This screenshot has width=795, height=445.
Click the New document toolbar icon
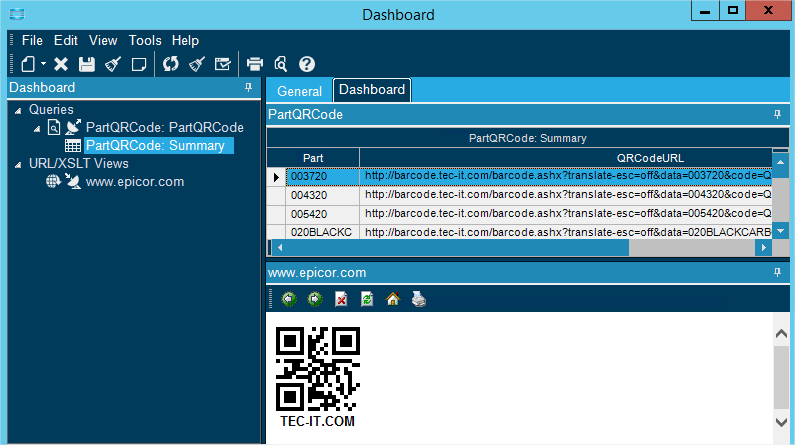(28, 64)
